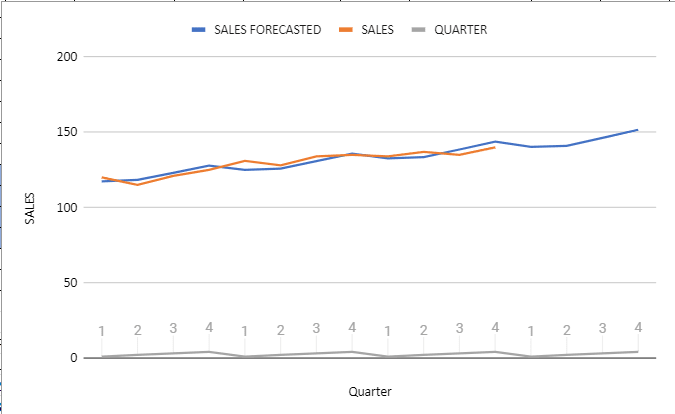Click the gray QUARTER legend swatch

(x=419, y=31)
